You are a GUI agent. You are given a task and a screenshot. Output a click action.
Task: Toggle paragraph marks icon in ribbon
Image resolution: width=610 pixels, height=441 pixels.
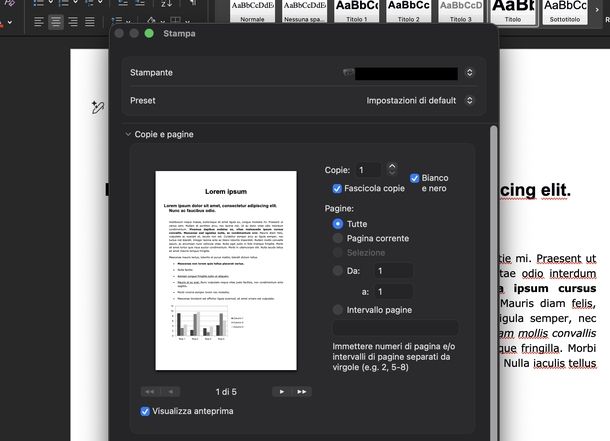pyautogui.click(x=193, y=3)
